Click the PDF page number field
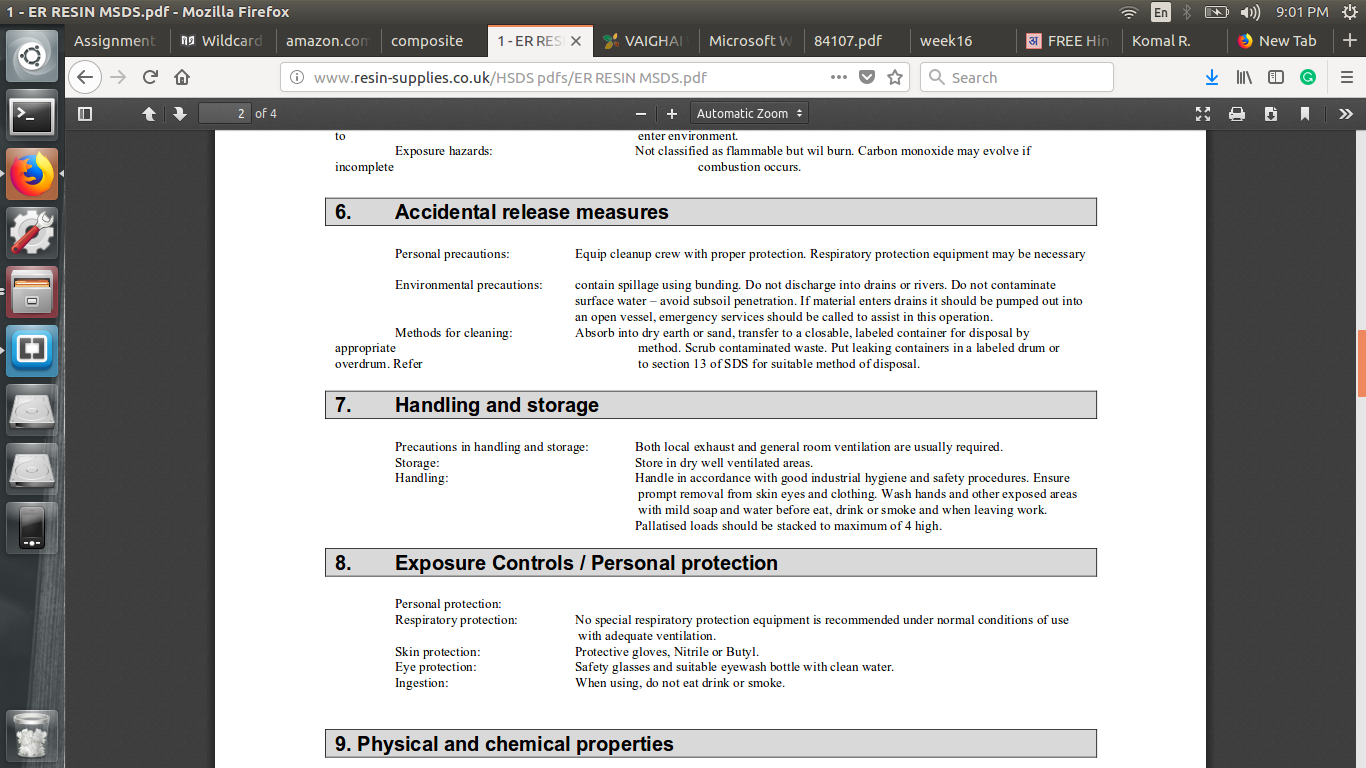The height and width of the screenshot is (768, 1366). tap(224, 114)
